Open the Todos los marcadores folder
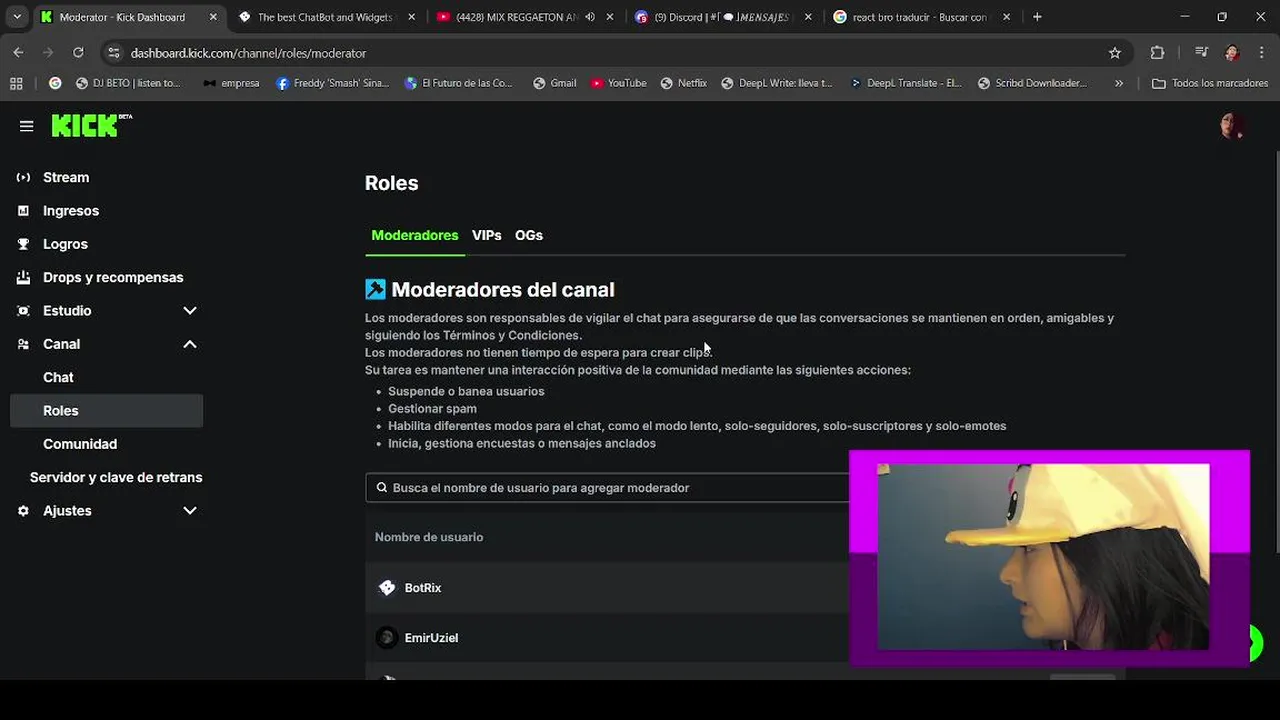Screen dimensions: 1280x720 pos(1208,83)
